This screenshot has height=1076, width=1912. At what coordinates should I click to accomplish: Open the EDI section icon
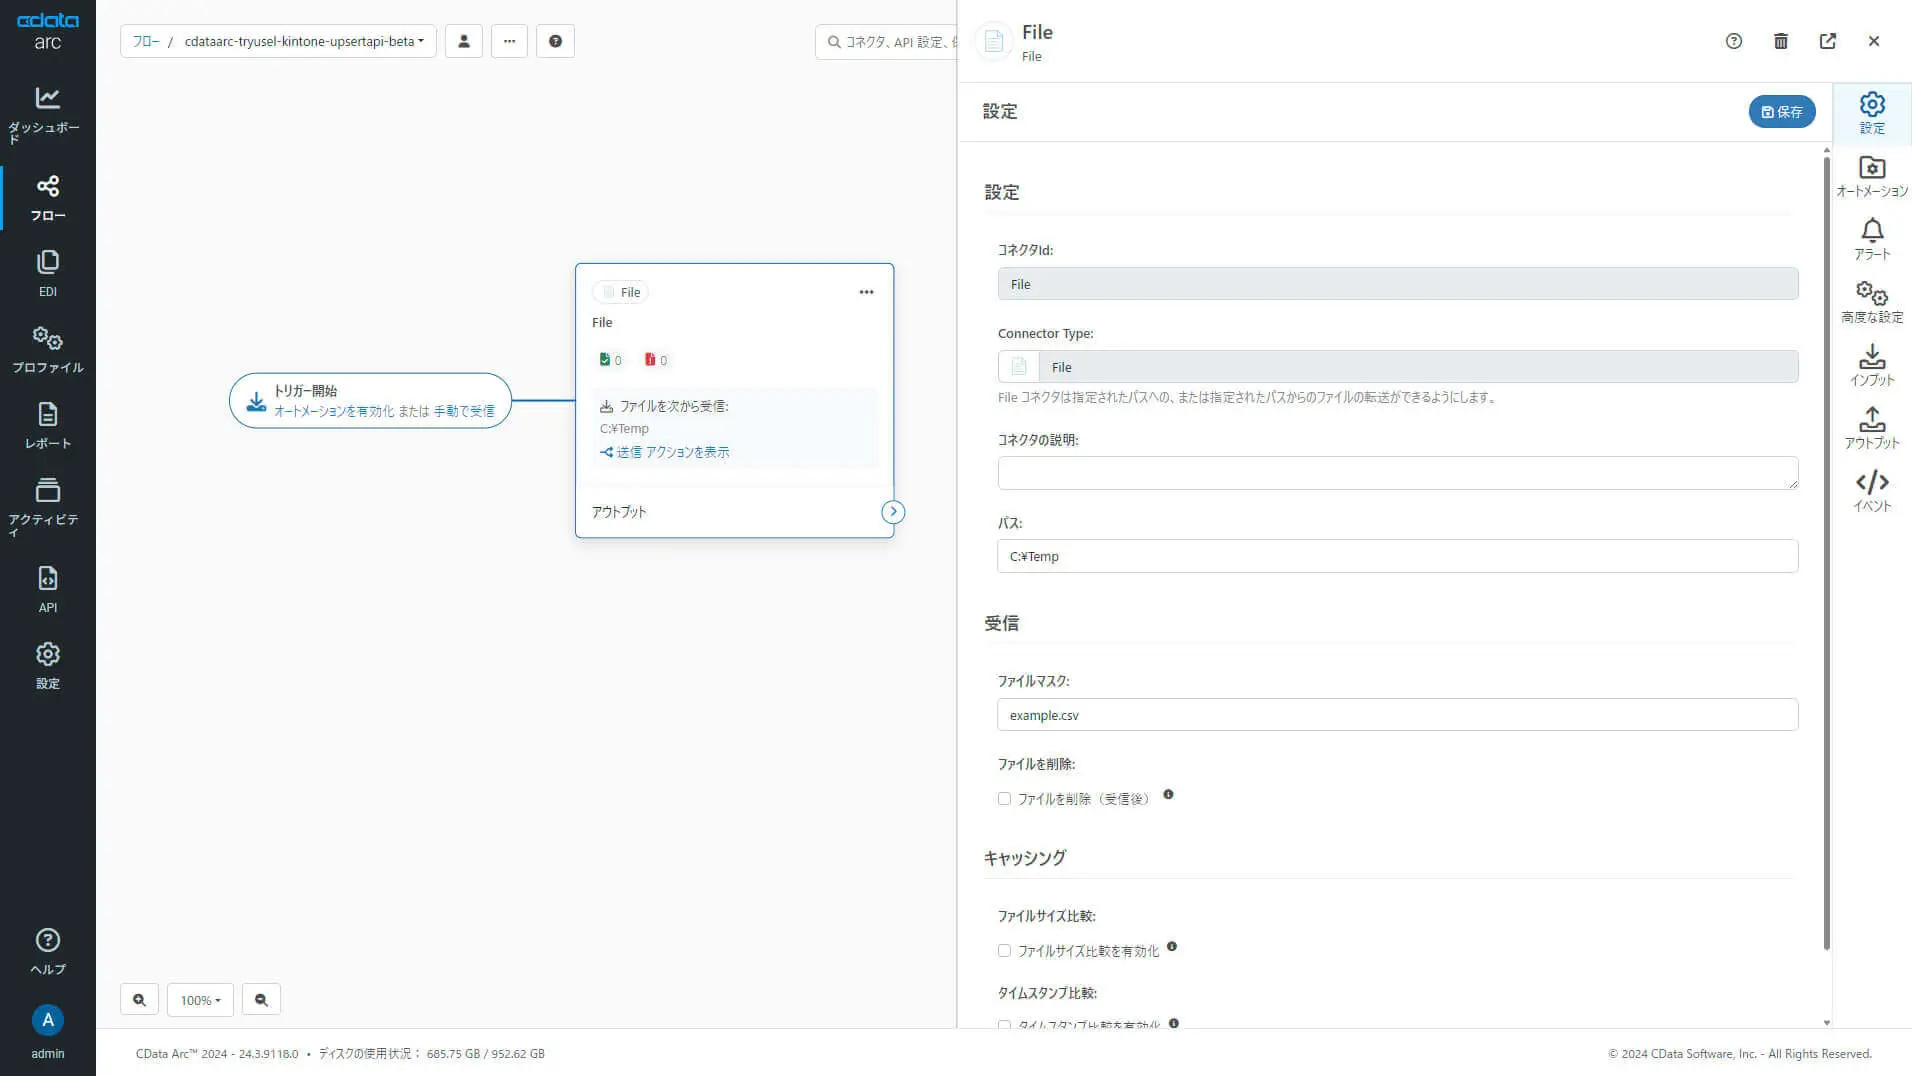(x=47, y=273)
